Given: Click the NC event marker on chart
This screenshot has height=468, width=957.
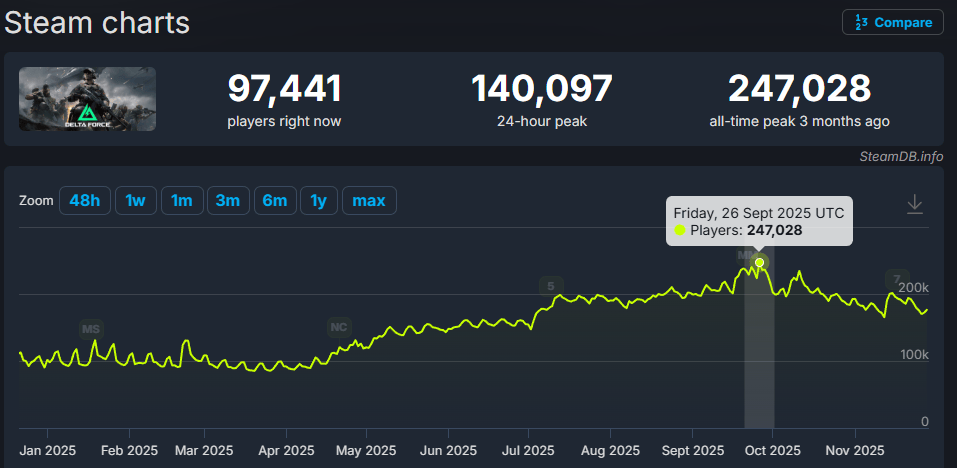Looking at the screenshot, I should coord(339,327).
